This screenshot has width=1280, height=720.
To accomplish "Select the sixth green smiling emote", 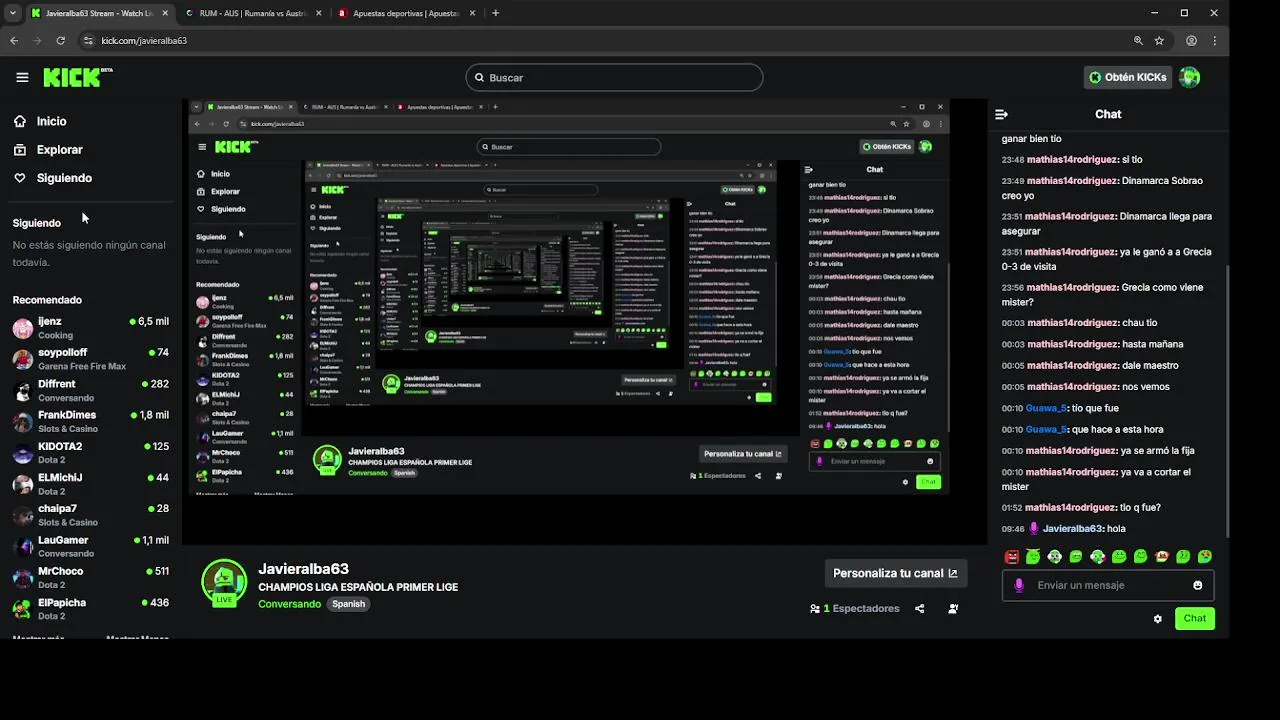I will click(1119, 557).
